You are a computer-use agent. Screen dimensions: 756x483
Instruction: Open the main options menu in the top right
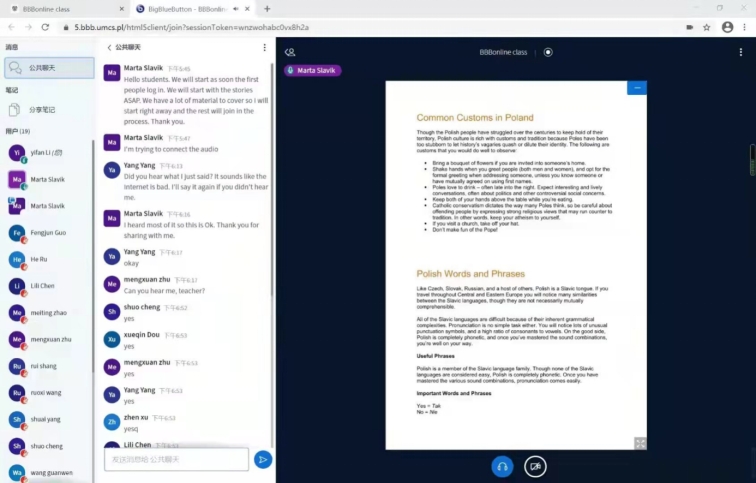coord(743,52)
